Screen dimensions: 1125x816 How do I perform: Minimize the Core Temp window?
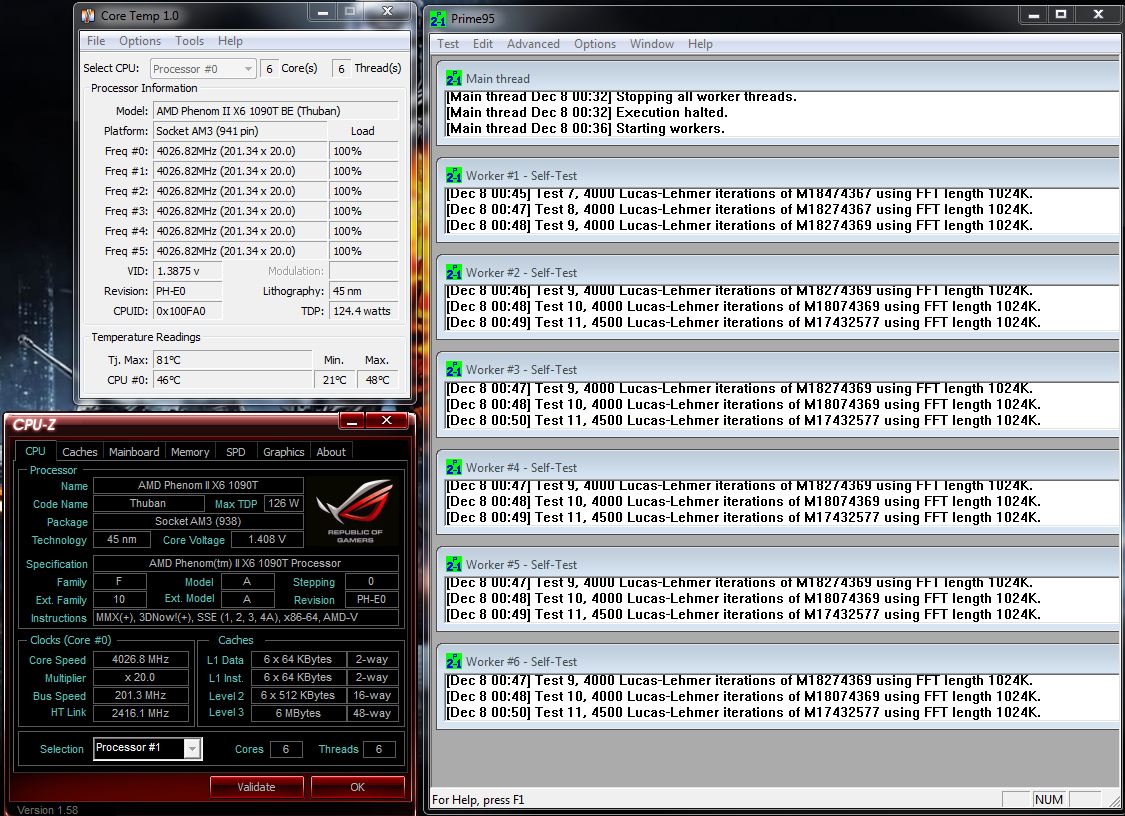(x=323, y=12)
